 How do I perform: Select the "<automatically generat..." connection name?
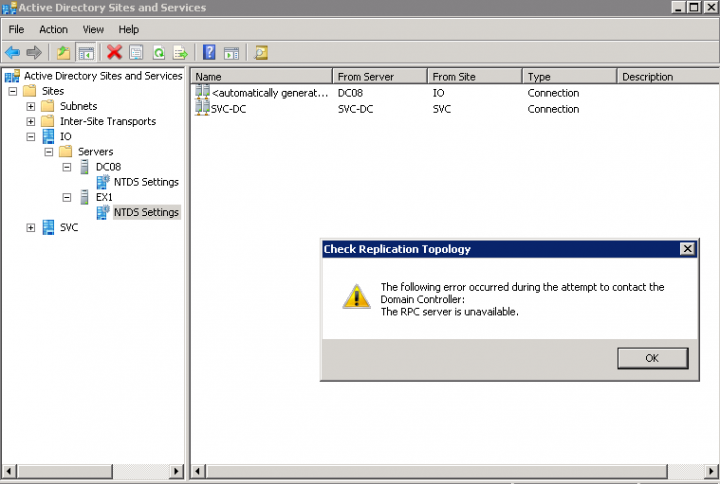point(270,93)
